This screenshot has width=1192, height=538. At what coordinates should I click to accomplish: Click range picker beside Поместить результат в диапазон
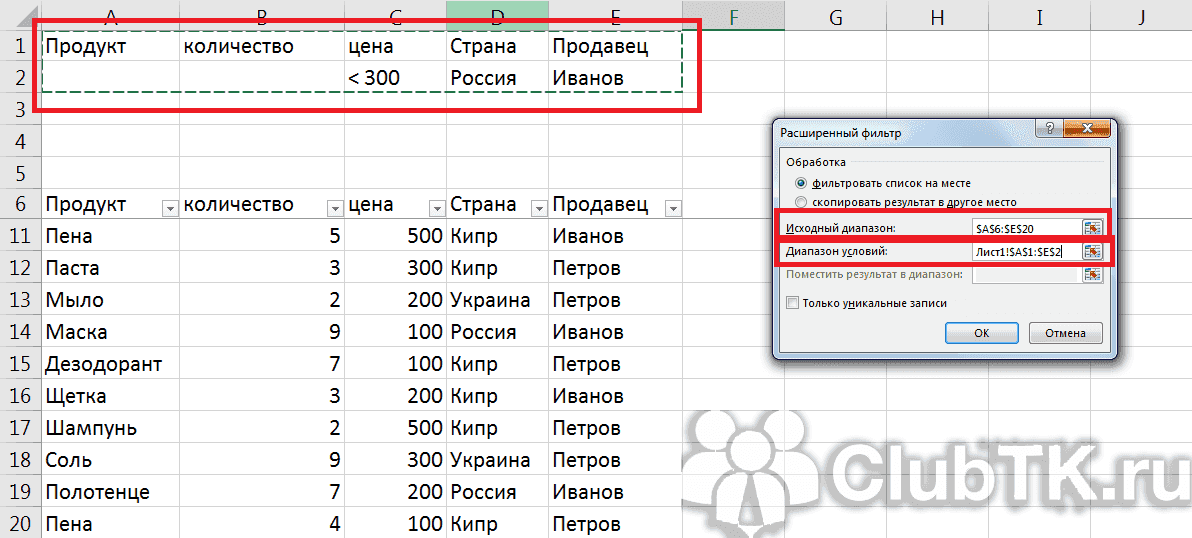(1092, 275)
